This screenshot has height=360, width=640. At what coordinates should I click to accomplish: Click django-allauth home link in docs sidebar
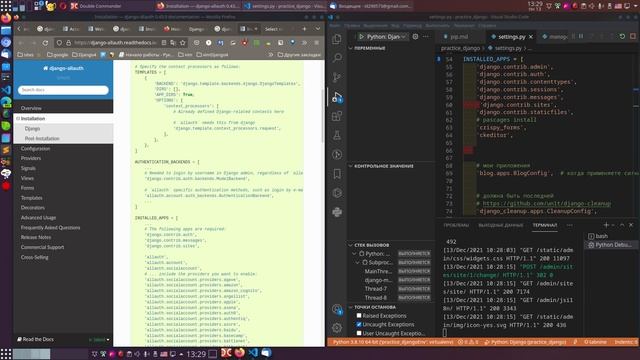[63, 68]
